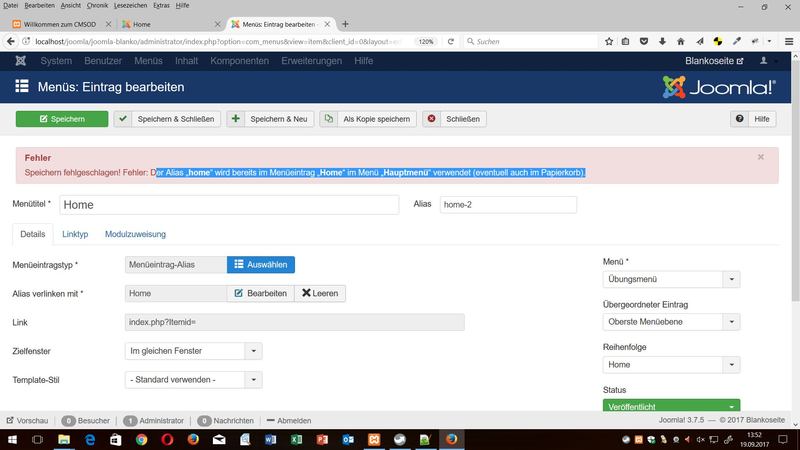This screenshot has width=800, height=450.
Task: Expand the Übergeordneter Eintrag dropdown
Action: 671,322
